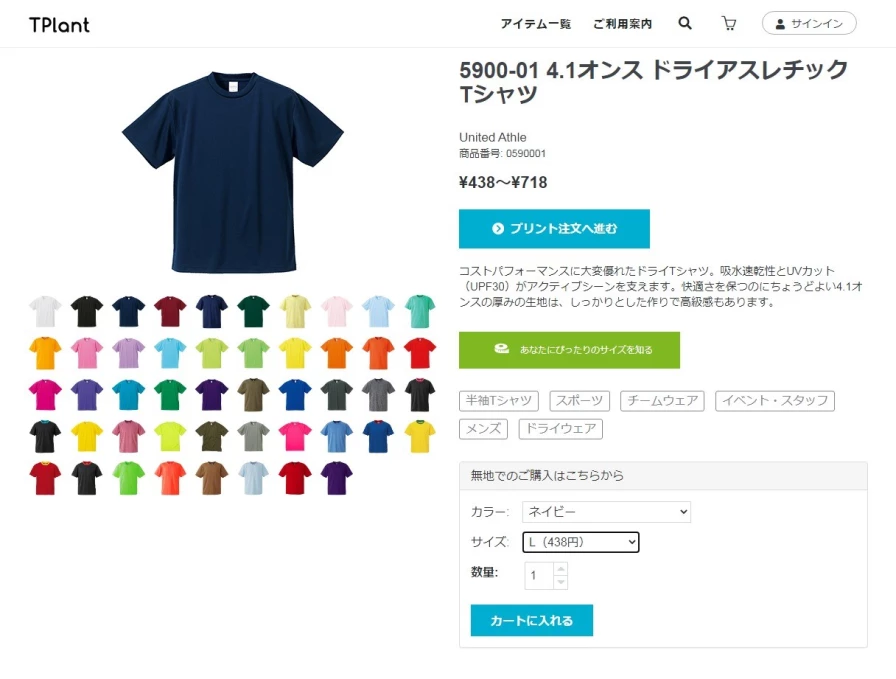Select the dark green T-shirt thumbnail

tap(253, 311)
